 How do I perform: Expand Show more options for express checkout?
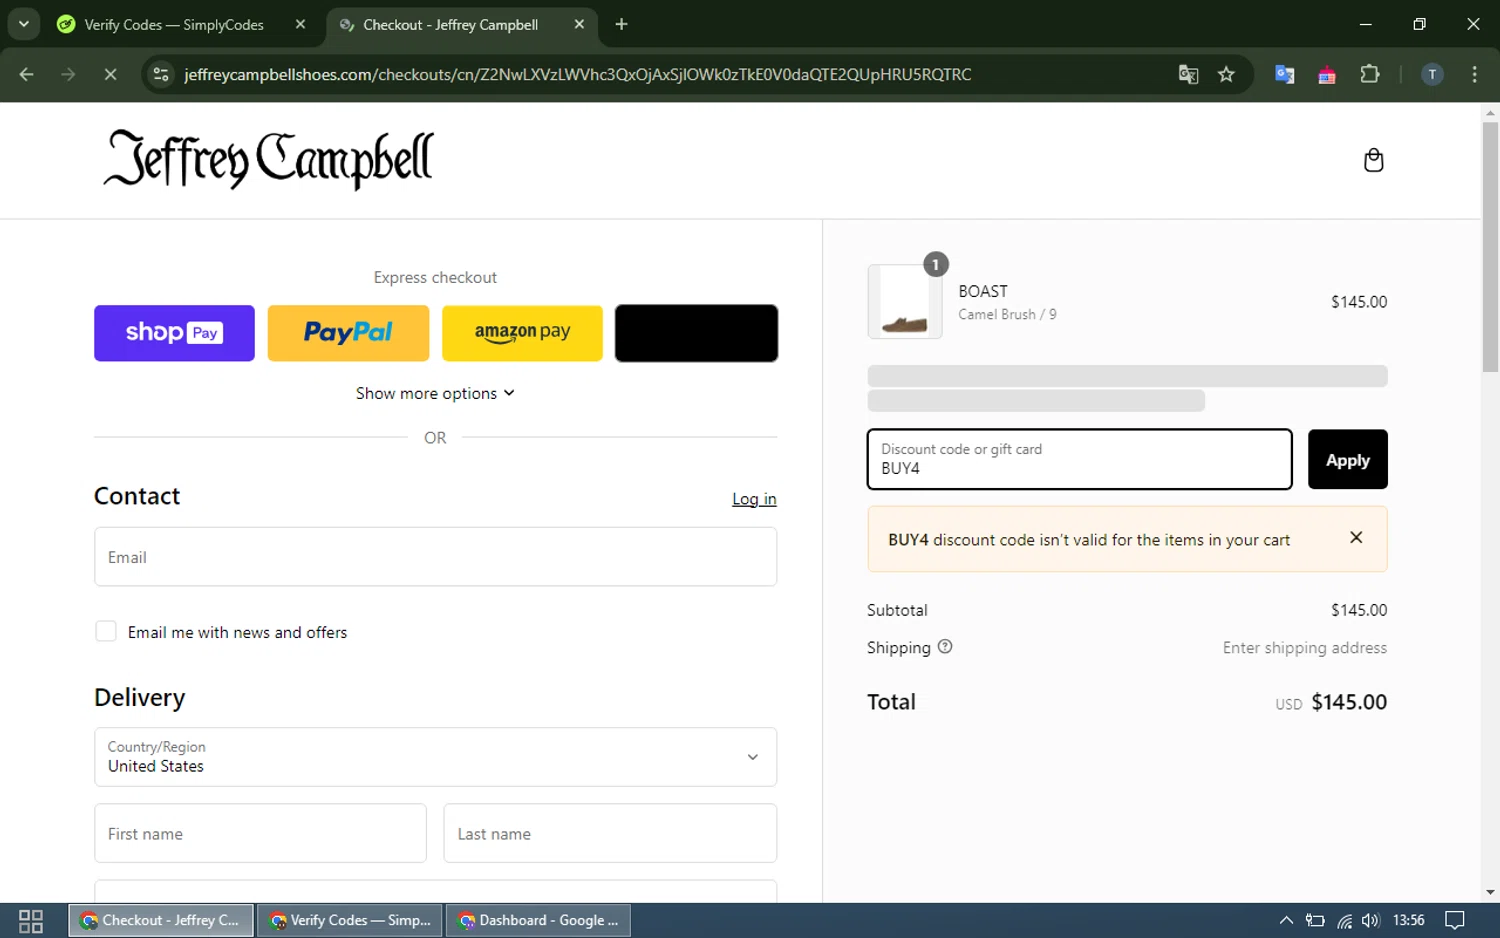tap(435, 393)
